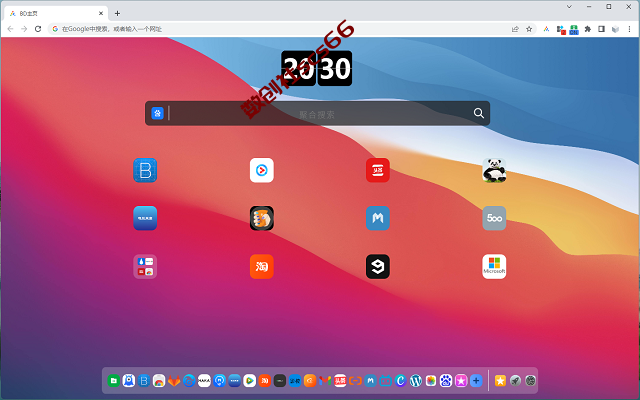Viewport: 640px width, 400px height.
Task: Toggle the browser side panel
Action: click(601, 29)
